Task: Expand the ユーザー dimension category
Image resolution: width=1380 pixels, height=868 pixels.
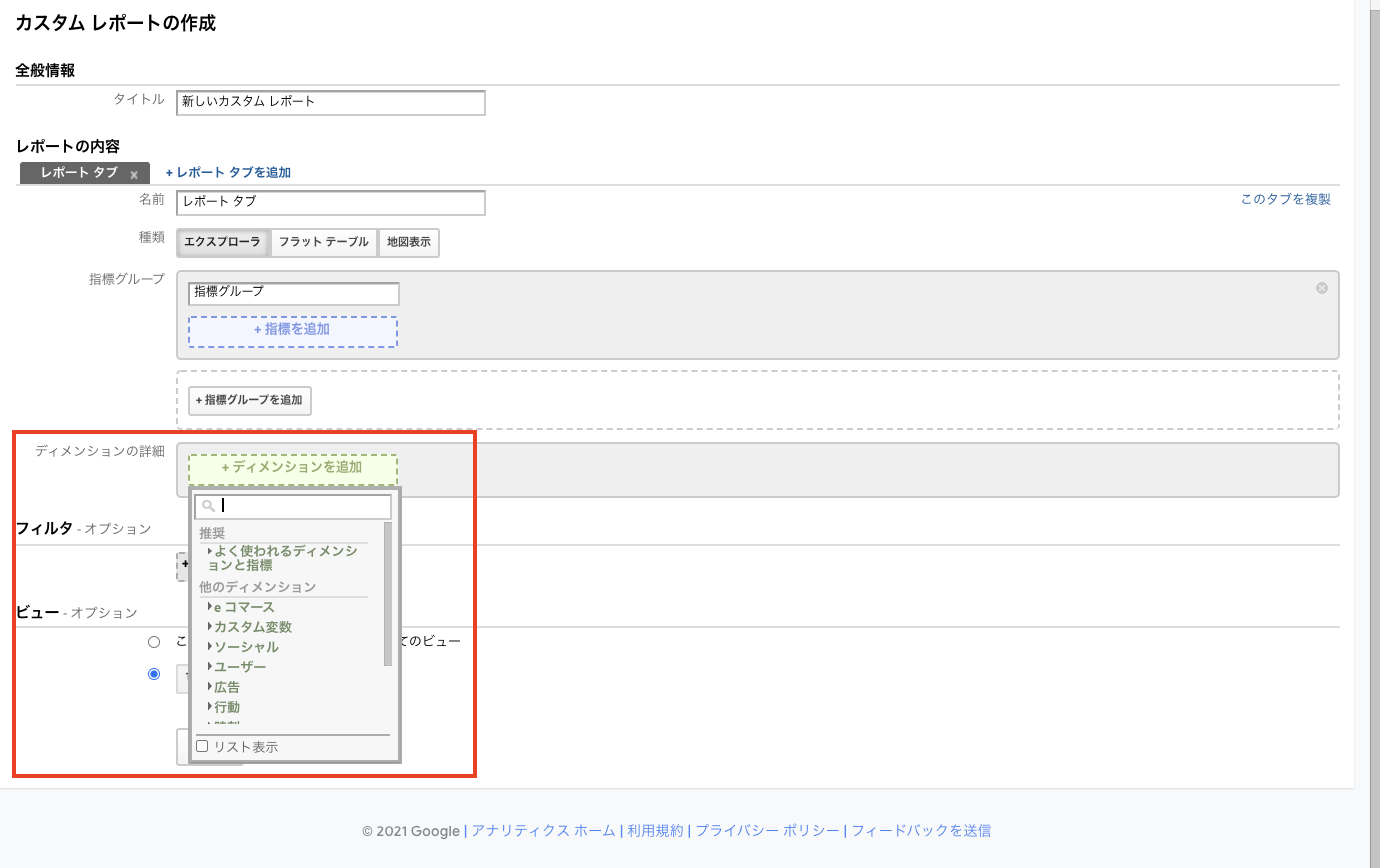Action: pyautogui.click(x=240, y=667)
